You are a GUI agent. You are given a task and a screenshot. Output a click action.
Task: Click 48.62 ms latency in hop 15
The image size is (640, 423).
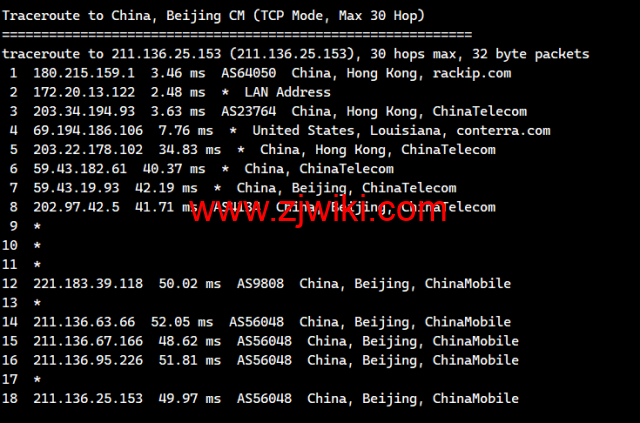pyautogui.click(x=189, y=341)
